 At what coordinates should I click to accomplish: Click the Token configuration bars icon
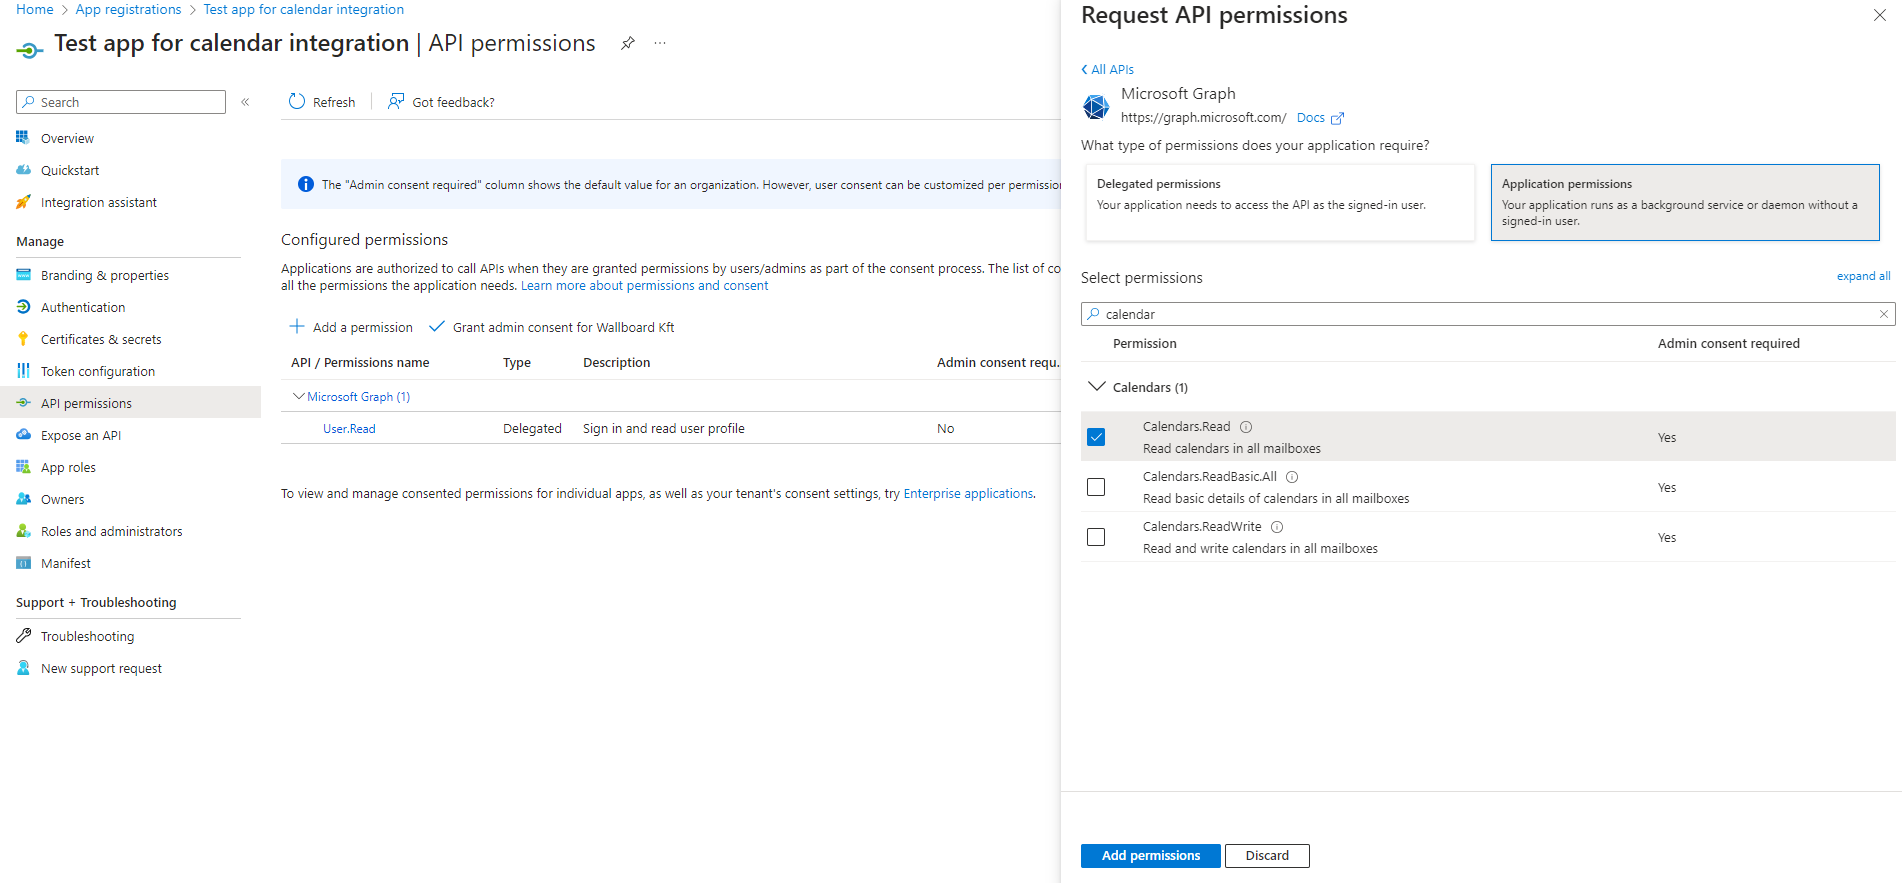point(23,371)
